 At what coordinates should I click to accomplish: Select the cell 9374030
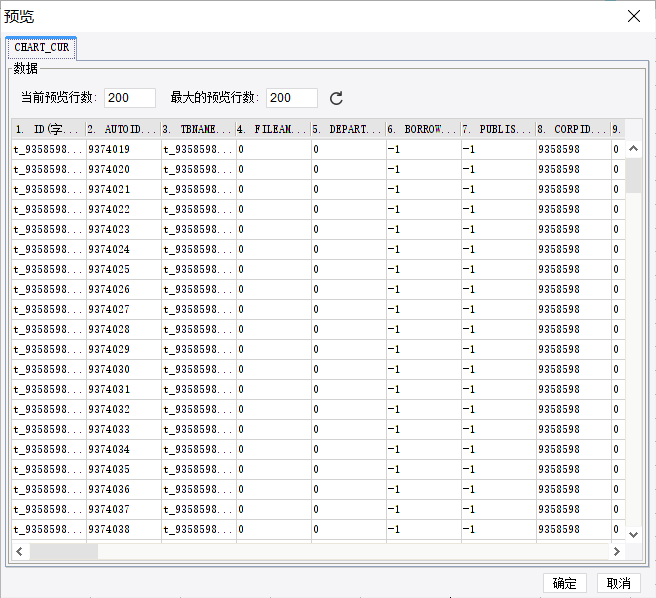(x=124, y=370)
